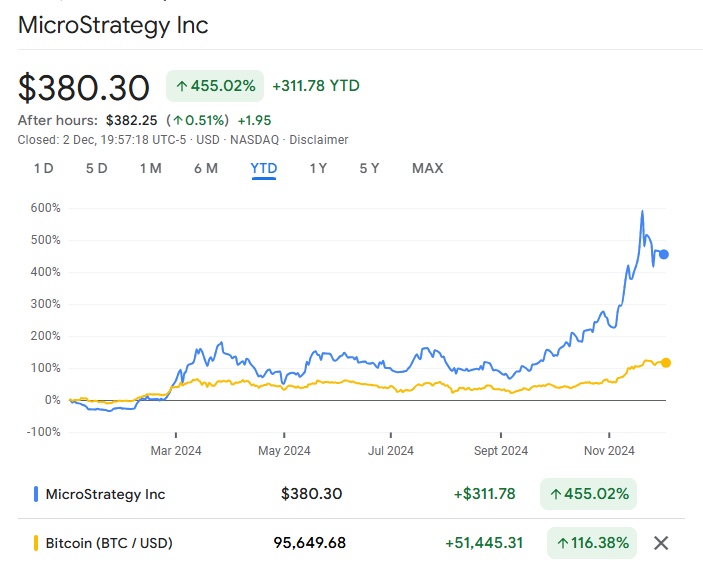Click the yellow Bitcoin legend color bar
The image size is (703, 564).
36,543
